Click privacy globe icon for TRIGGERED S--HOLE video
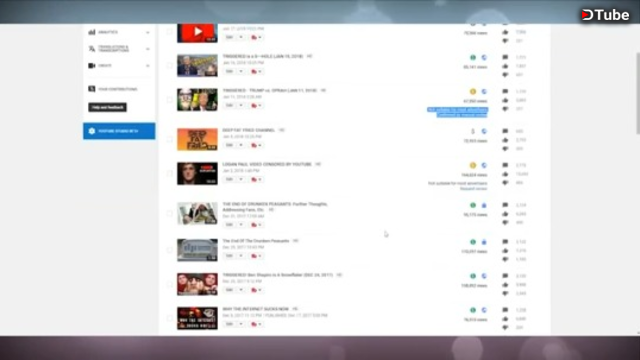The width and height of the screenshot is (640, 360). point(484,58)
